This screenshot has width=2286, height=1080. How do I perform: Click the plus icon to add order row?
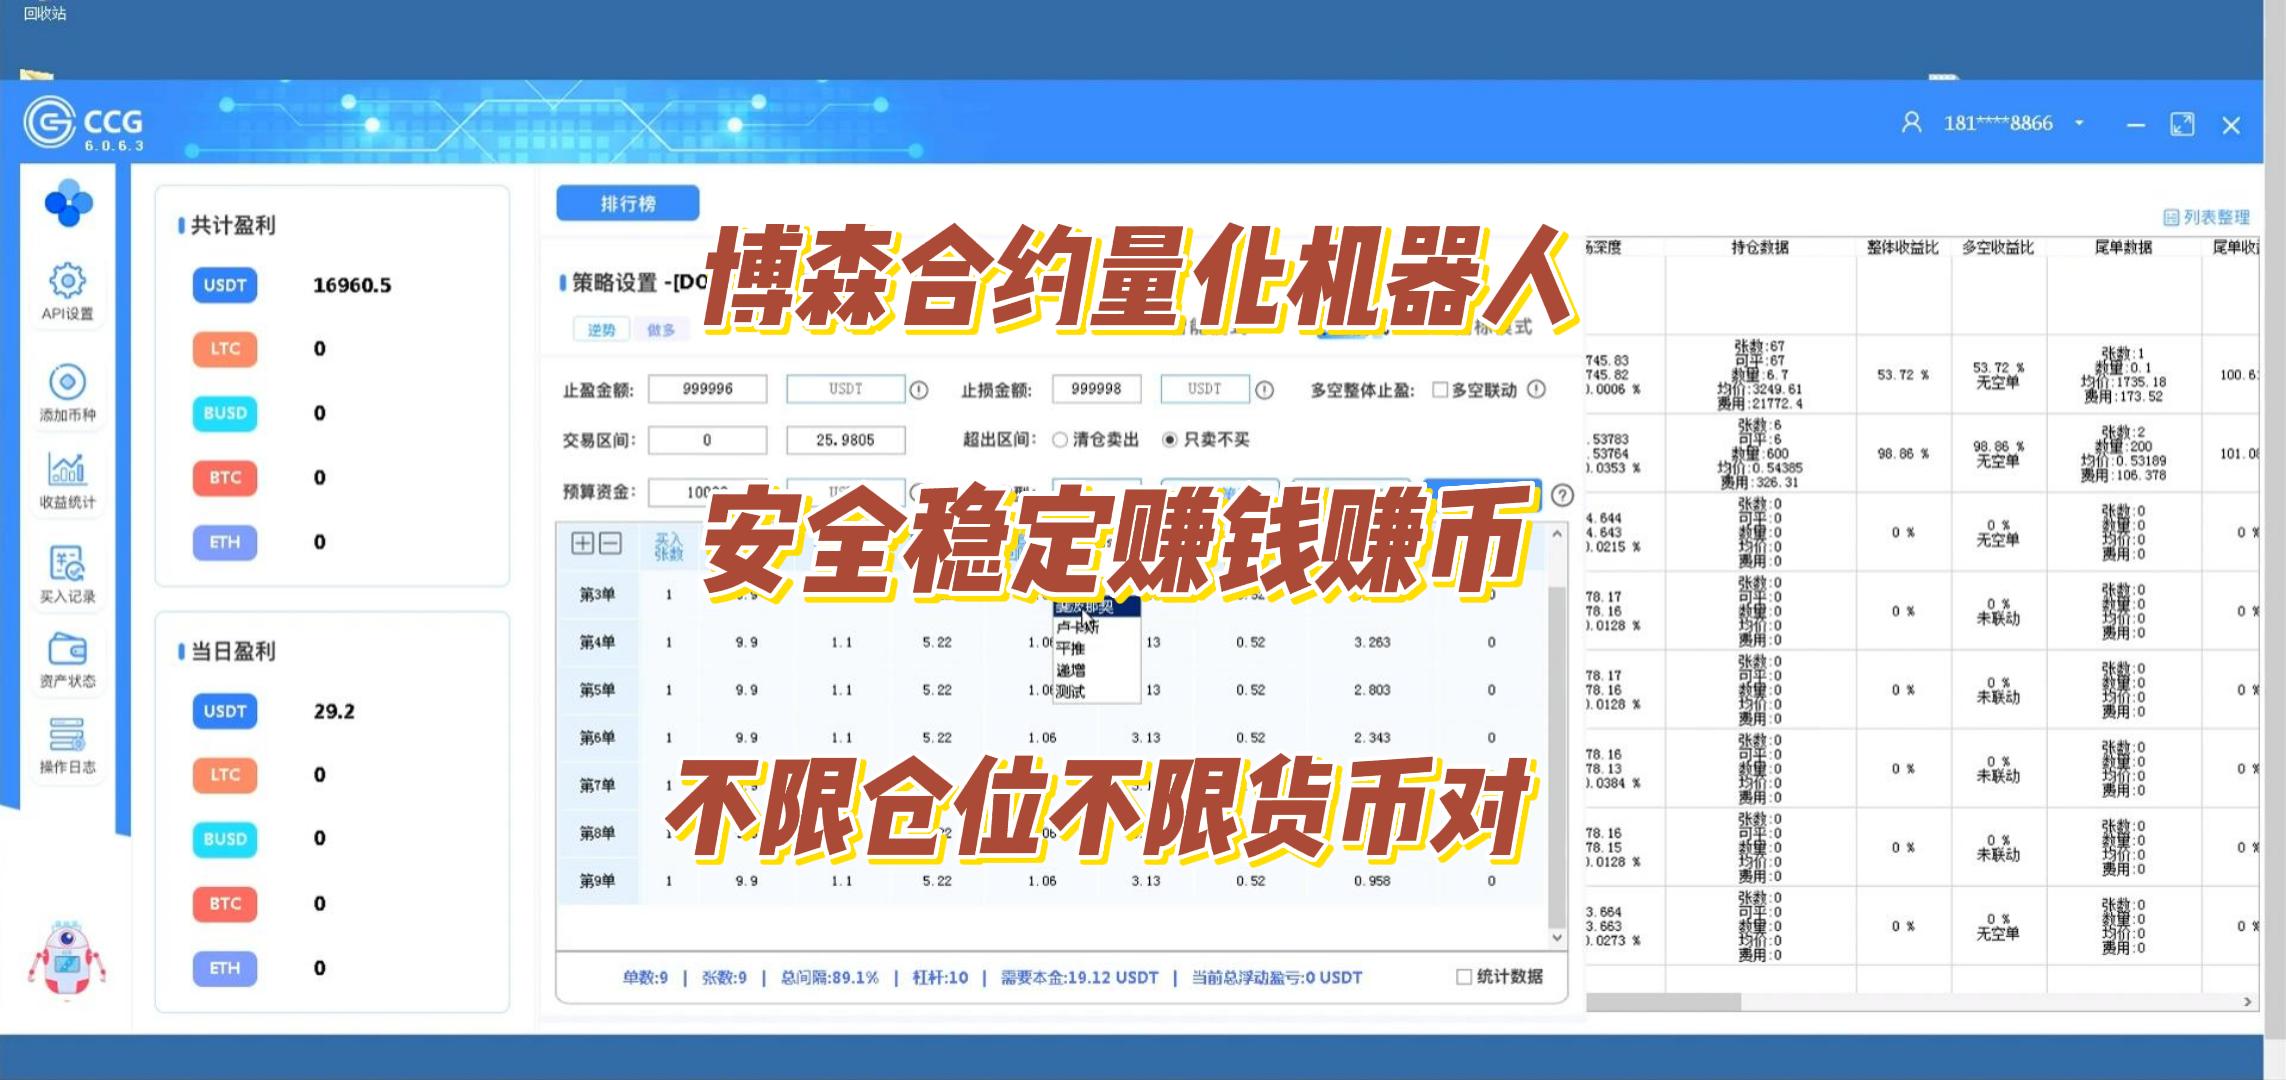(x=582, y=543)
